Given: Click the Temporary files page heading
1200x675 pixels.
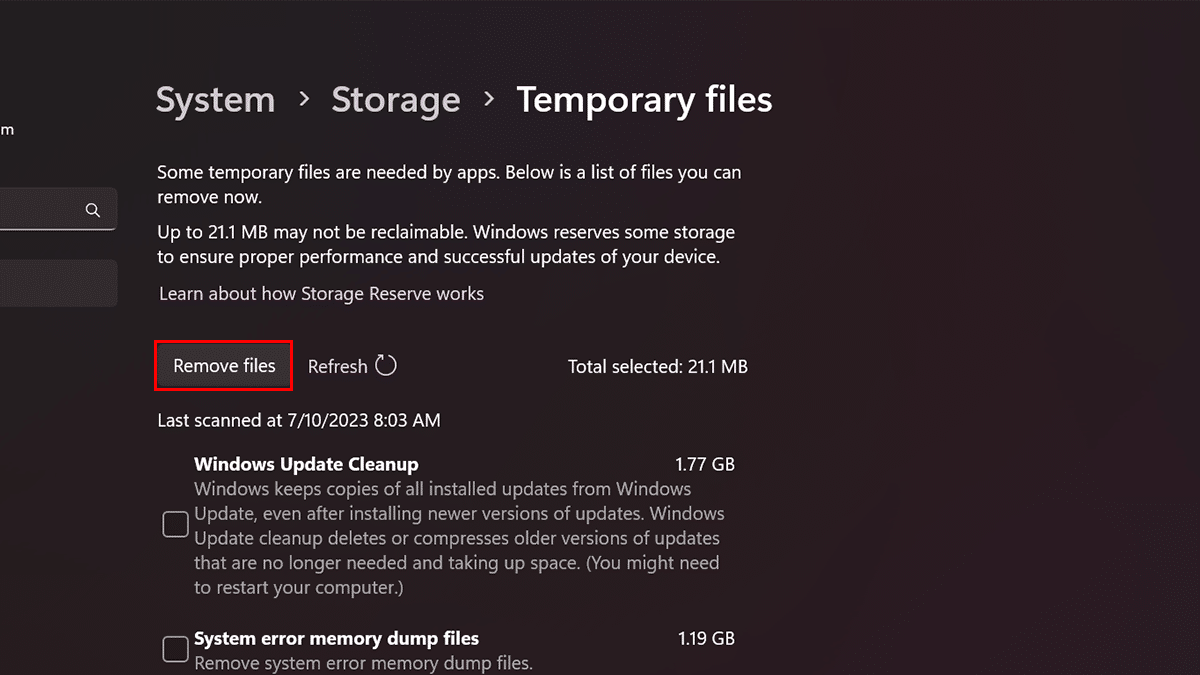Looking at the screenshot, I should pos(644,100).
